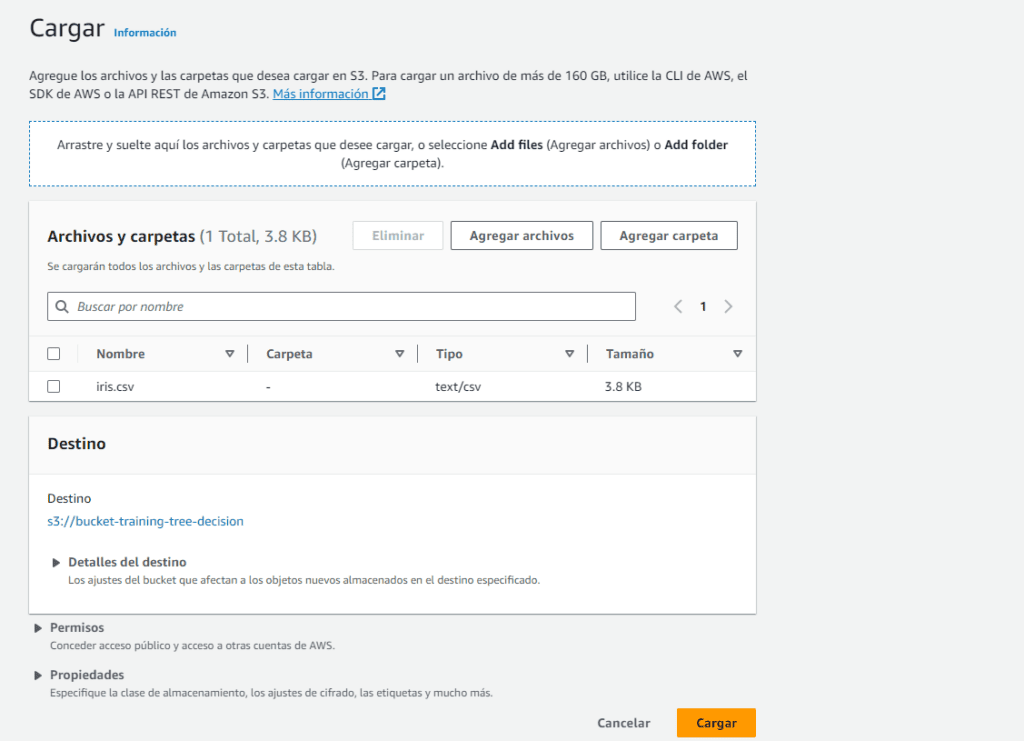Toggle the select-all checkbox in table header
The height and width of the screenshot is (741, 1024).
(54, 354)
